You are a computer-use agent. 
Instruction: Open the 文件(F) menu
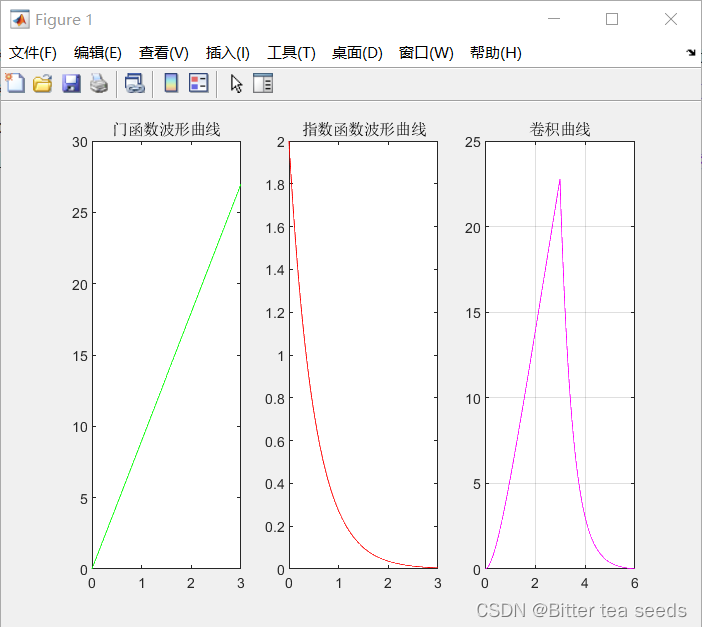click(x=33, y=53)
